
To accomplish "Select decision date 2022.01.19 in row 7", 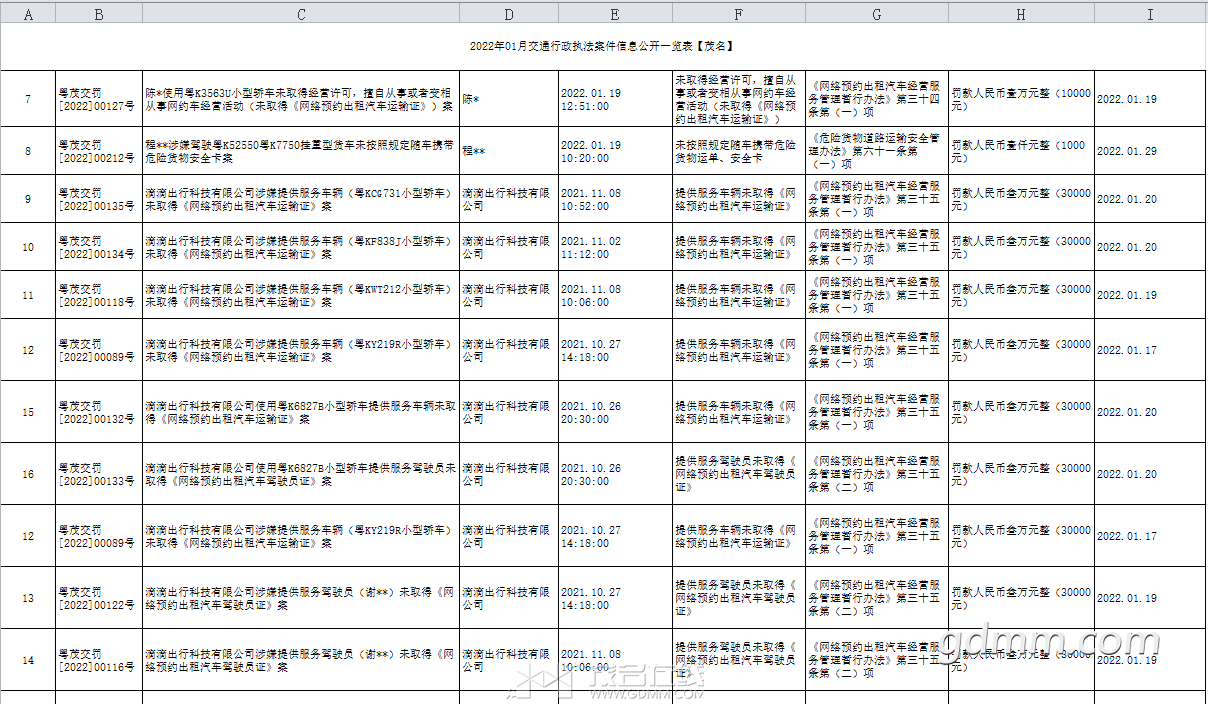I will 1151,99.
